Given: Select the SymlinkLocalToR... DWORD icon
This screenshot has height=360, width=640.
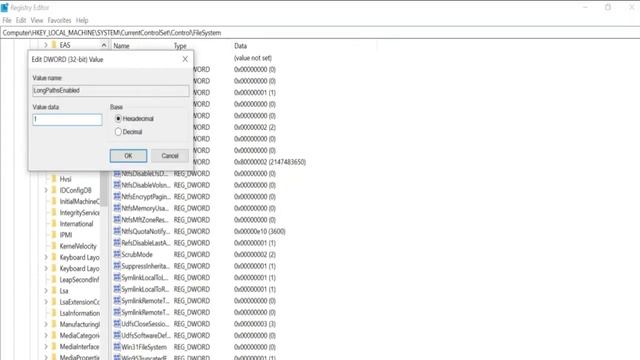Looking at the screenshot, I should (x=117, y=289).
